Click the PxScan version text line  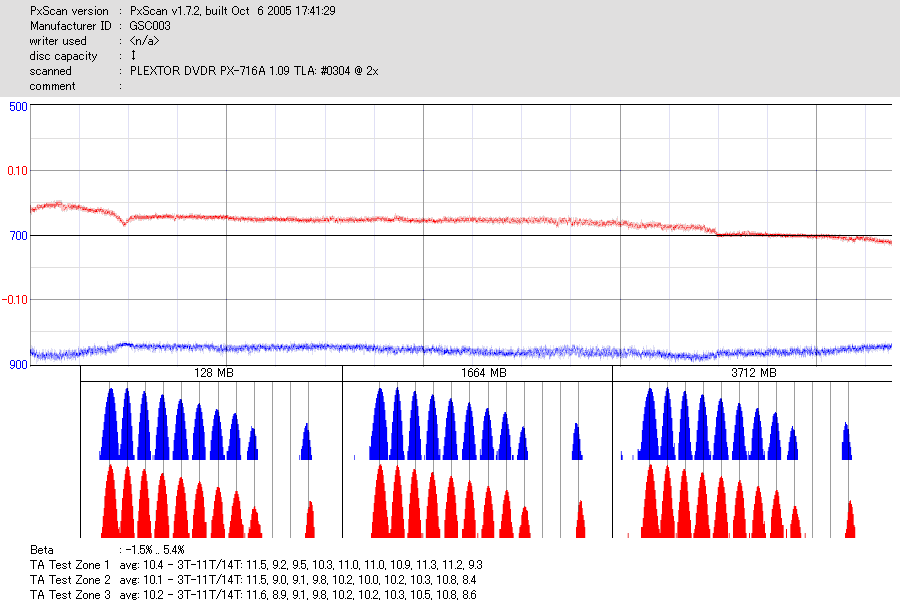(x=183, y=11)
